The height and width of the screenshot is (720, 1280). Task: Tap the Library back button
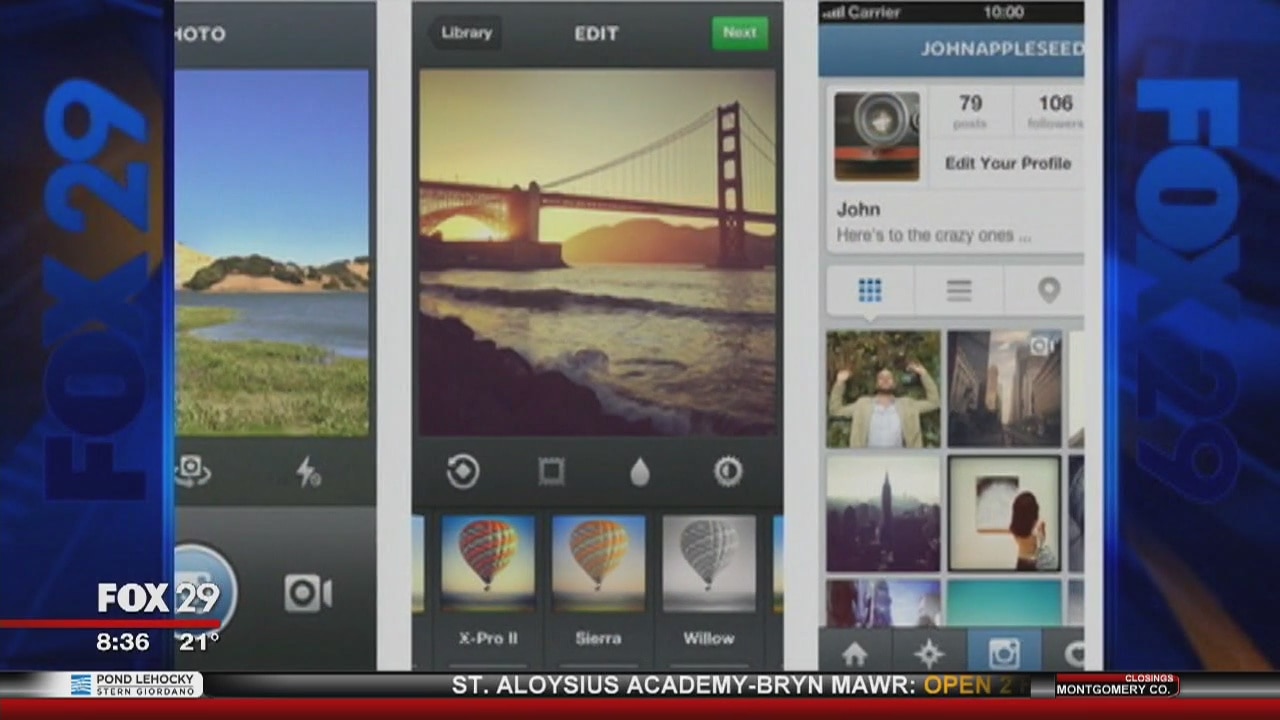466,33
